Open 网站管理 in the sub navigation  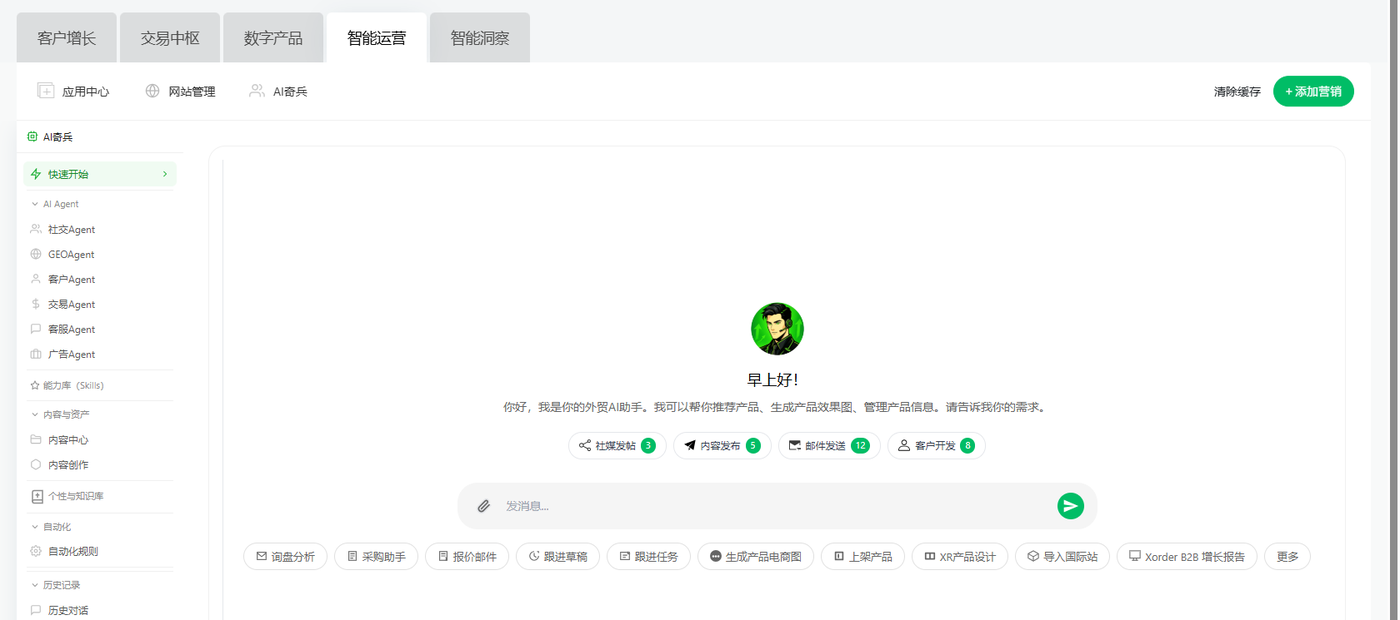click(x=180, y=91)
